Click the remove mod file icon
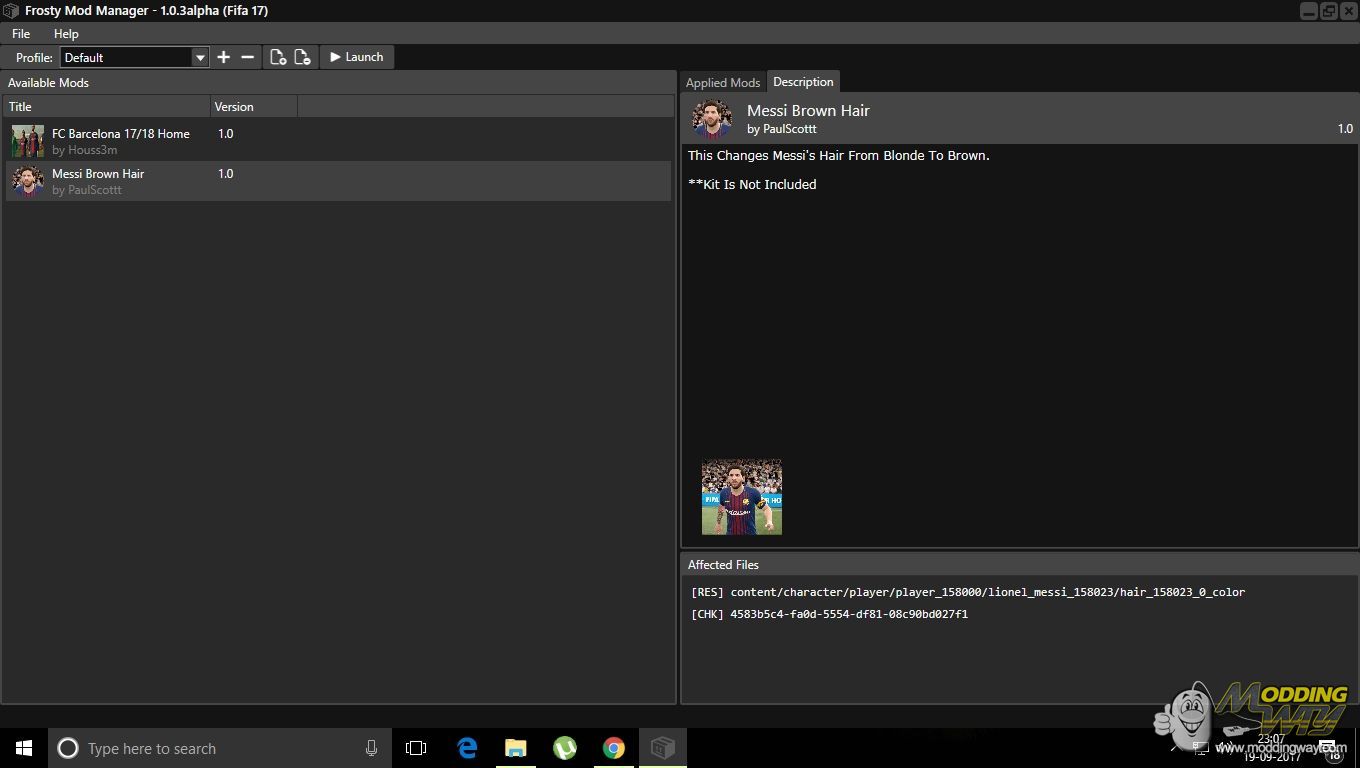 coord(302,57)
